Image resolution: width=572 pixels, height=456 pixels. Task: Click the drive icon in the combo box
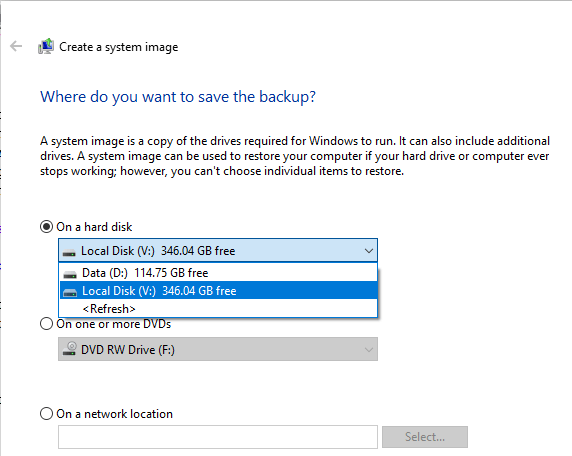[69, 252]
